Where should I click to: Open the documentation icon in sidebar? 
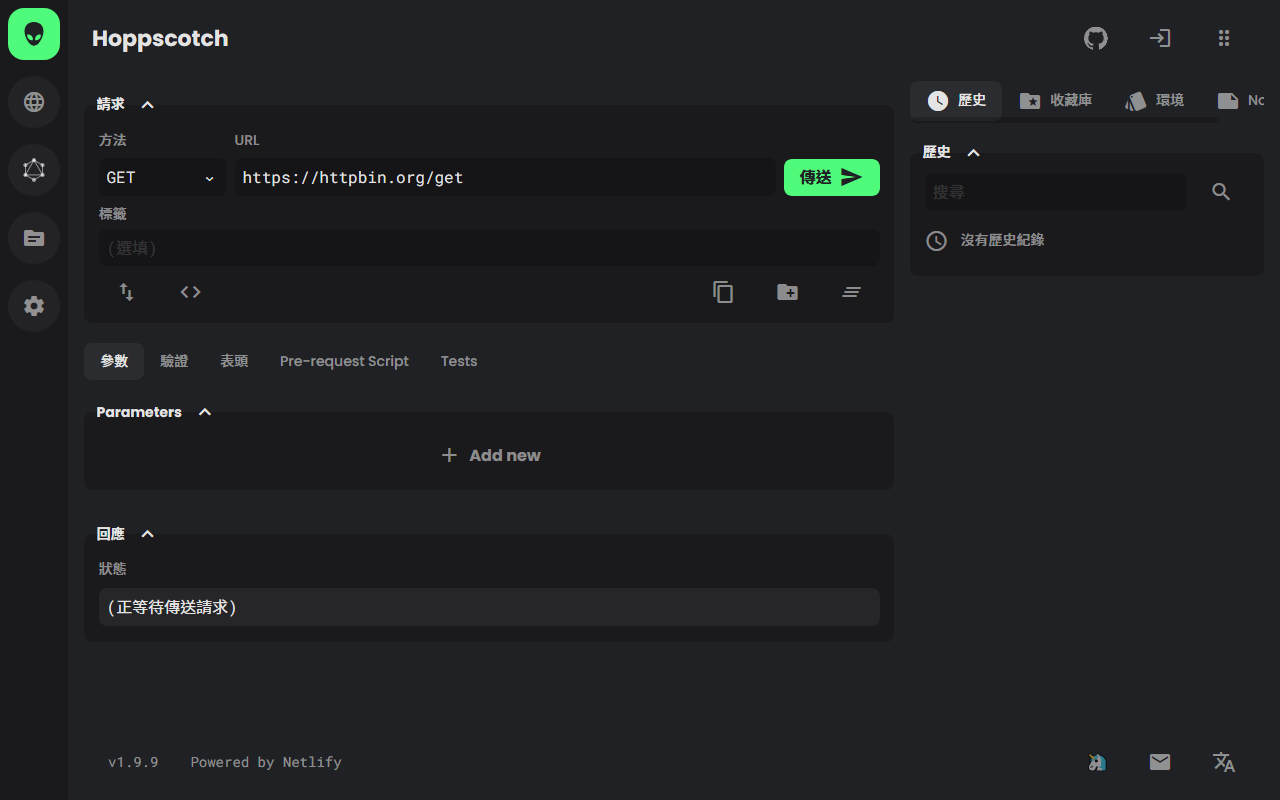[34, 238]
